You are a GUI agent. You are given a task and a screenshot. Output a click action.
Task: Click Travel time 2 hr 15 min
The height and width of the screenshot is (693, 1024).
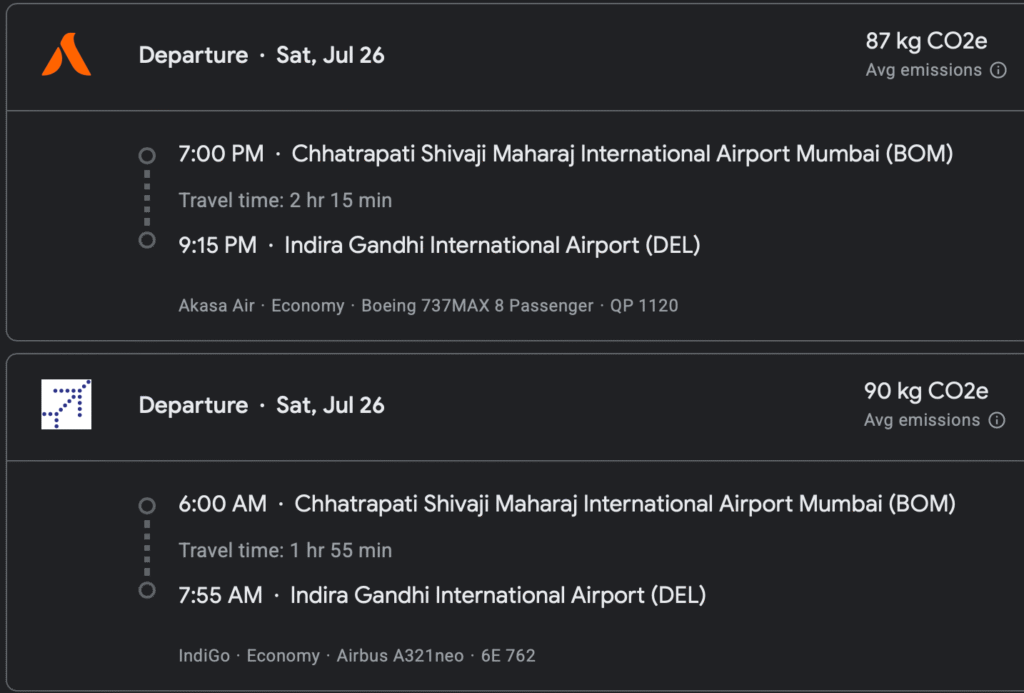tap(285, 200)
